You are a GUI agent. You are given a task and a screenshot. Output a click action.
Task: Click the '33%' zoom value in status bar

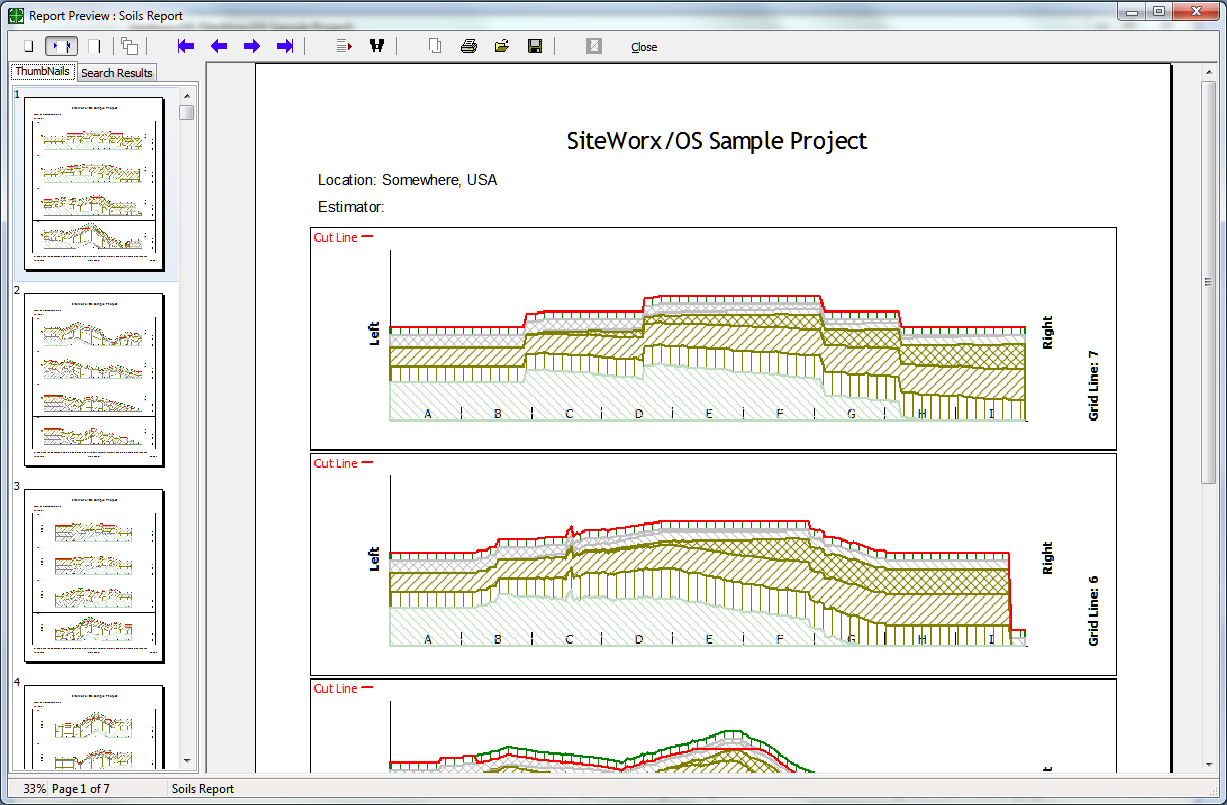coord(35,789)
